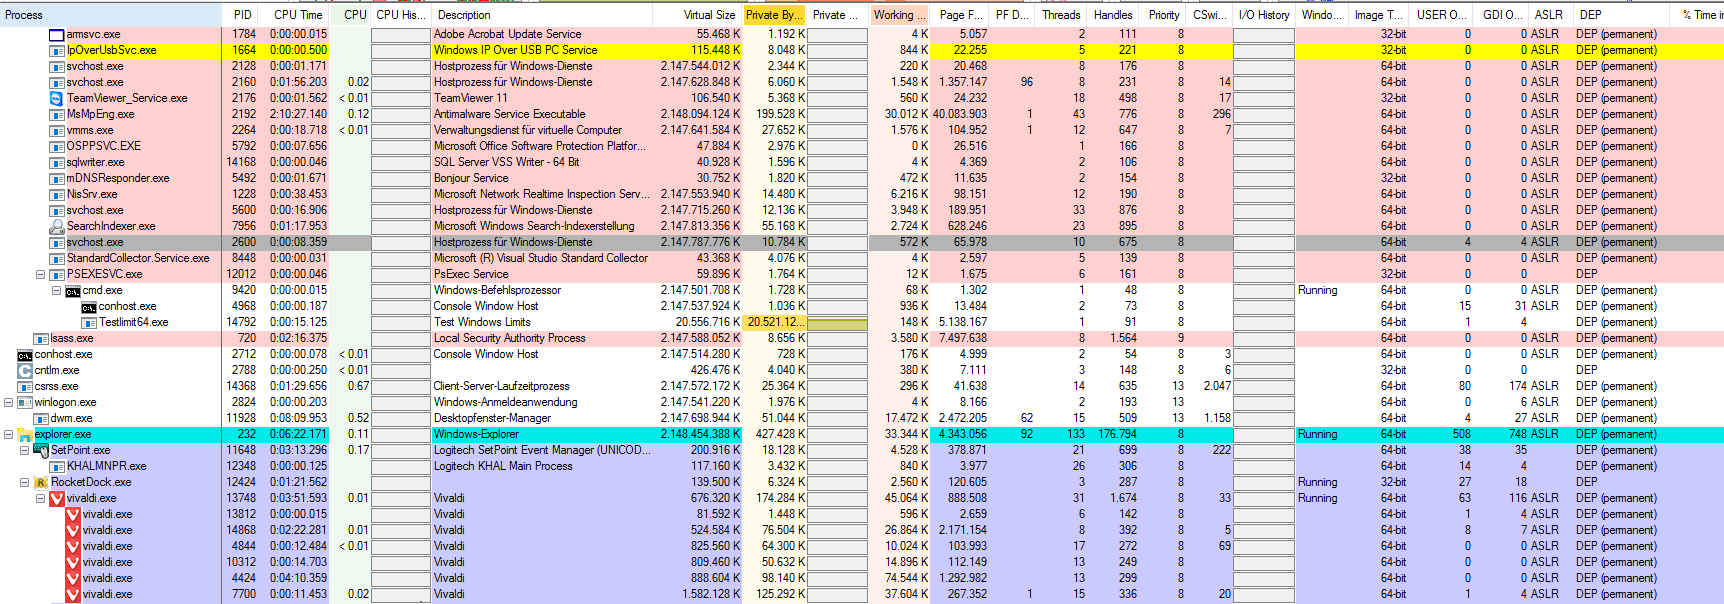Click the Testlimit64.exe process icon
Screen dimensions: 1724x604
[x=89, y=322]
